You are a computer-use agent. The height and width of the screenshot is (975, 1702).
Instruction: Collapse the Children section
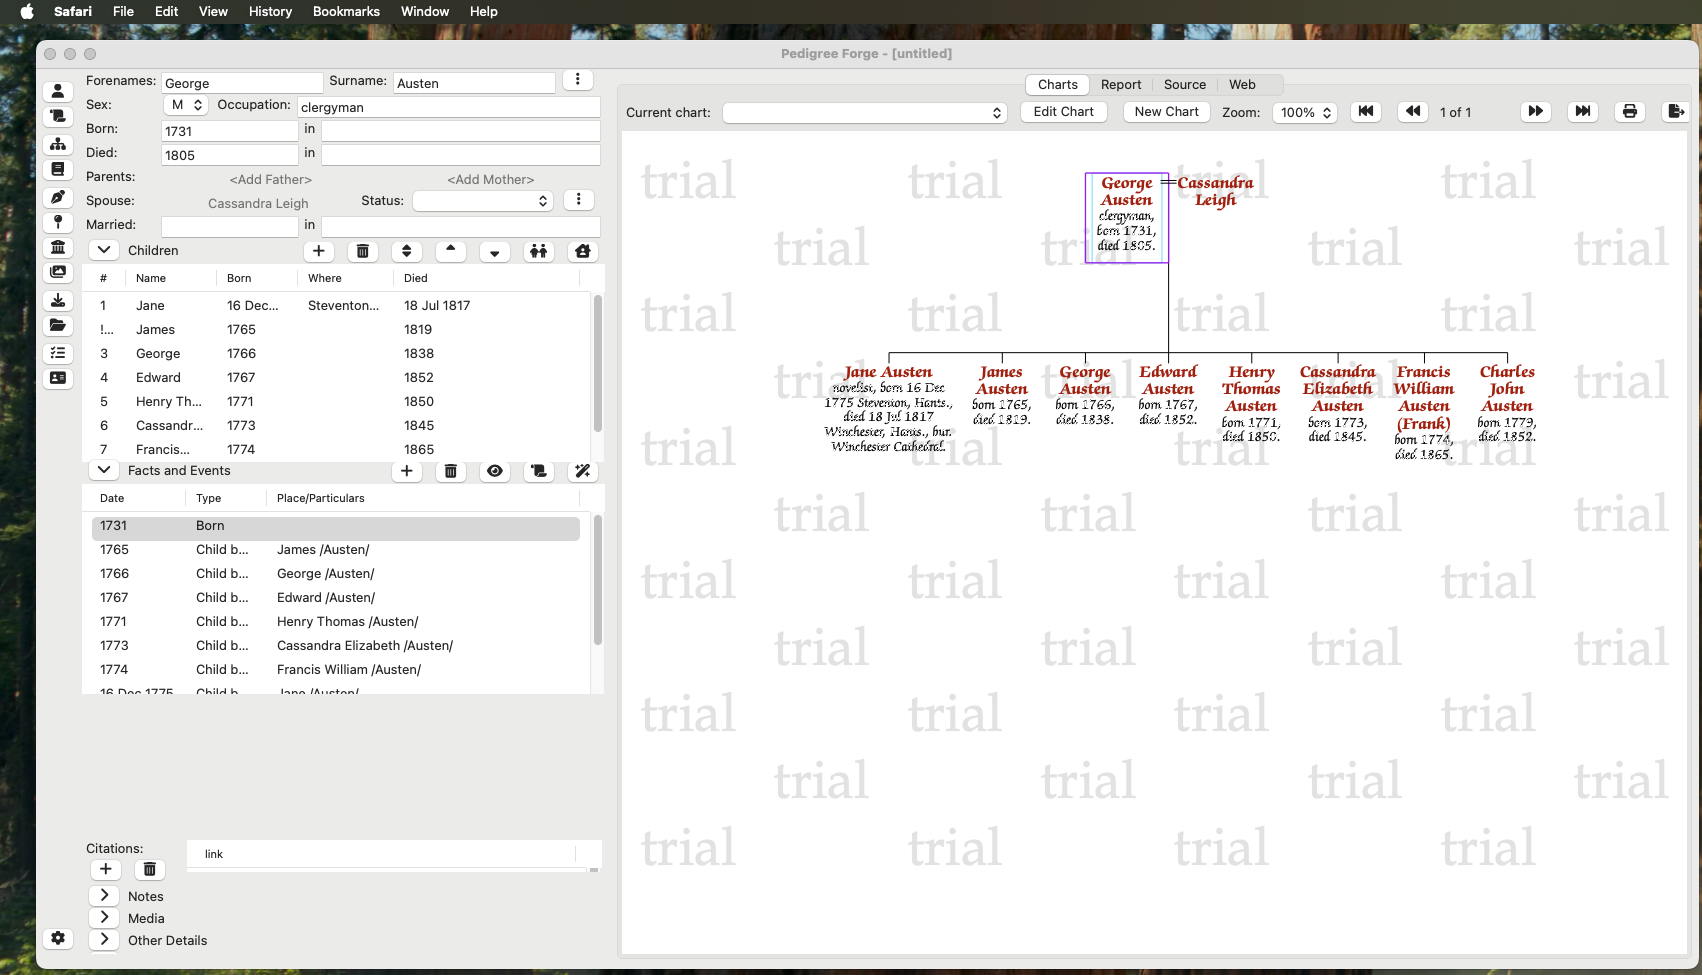point(104,250)
